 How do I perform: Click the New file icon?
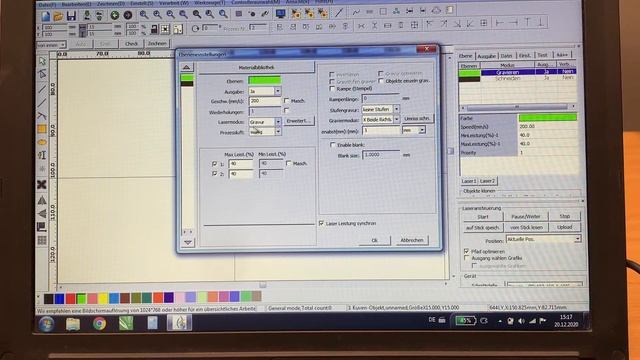(x=45, y=16)
